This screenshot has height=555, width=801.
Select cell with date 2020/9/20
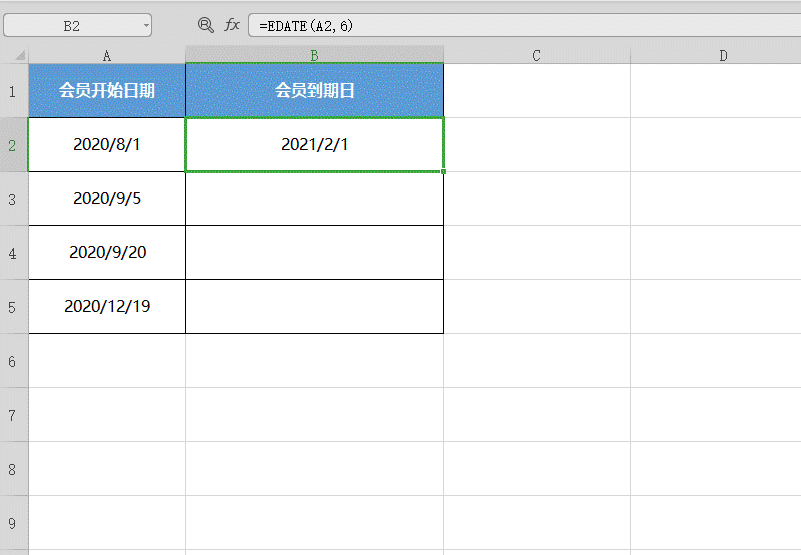point(107,252)
